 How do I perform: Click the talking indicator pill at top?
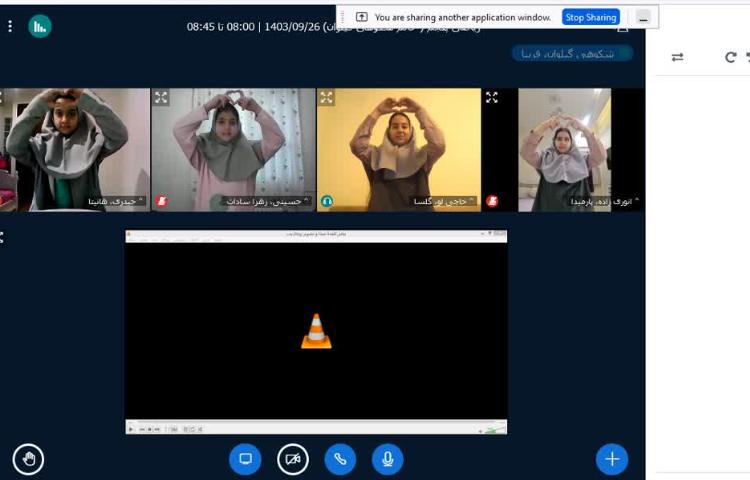click(572, 53)
